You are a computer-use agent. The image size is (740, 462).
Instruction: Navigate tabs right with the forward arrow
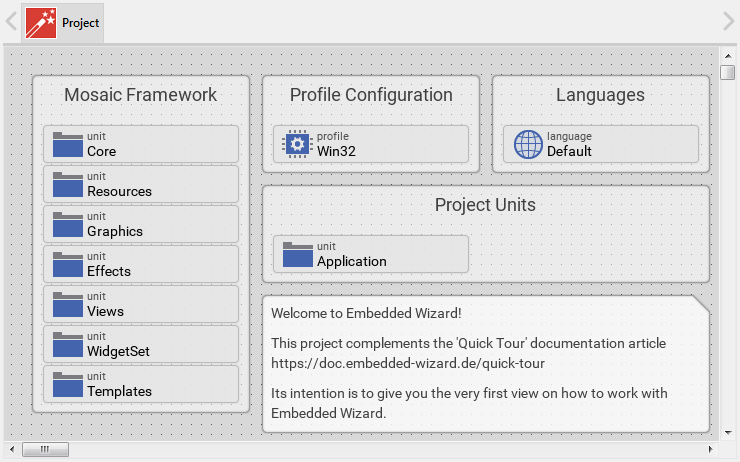728,22
